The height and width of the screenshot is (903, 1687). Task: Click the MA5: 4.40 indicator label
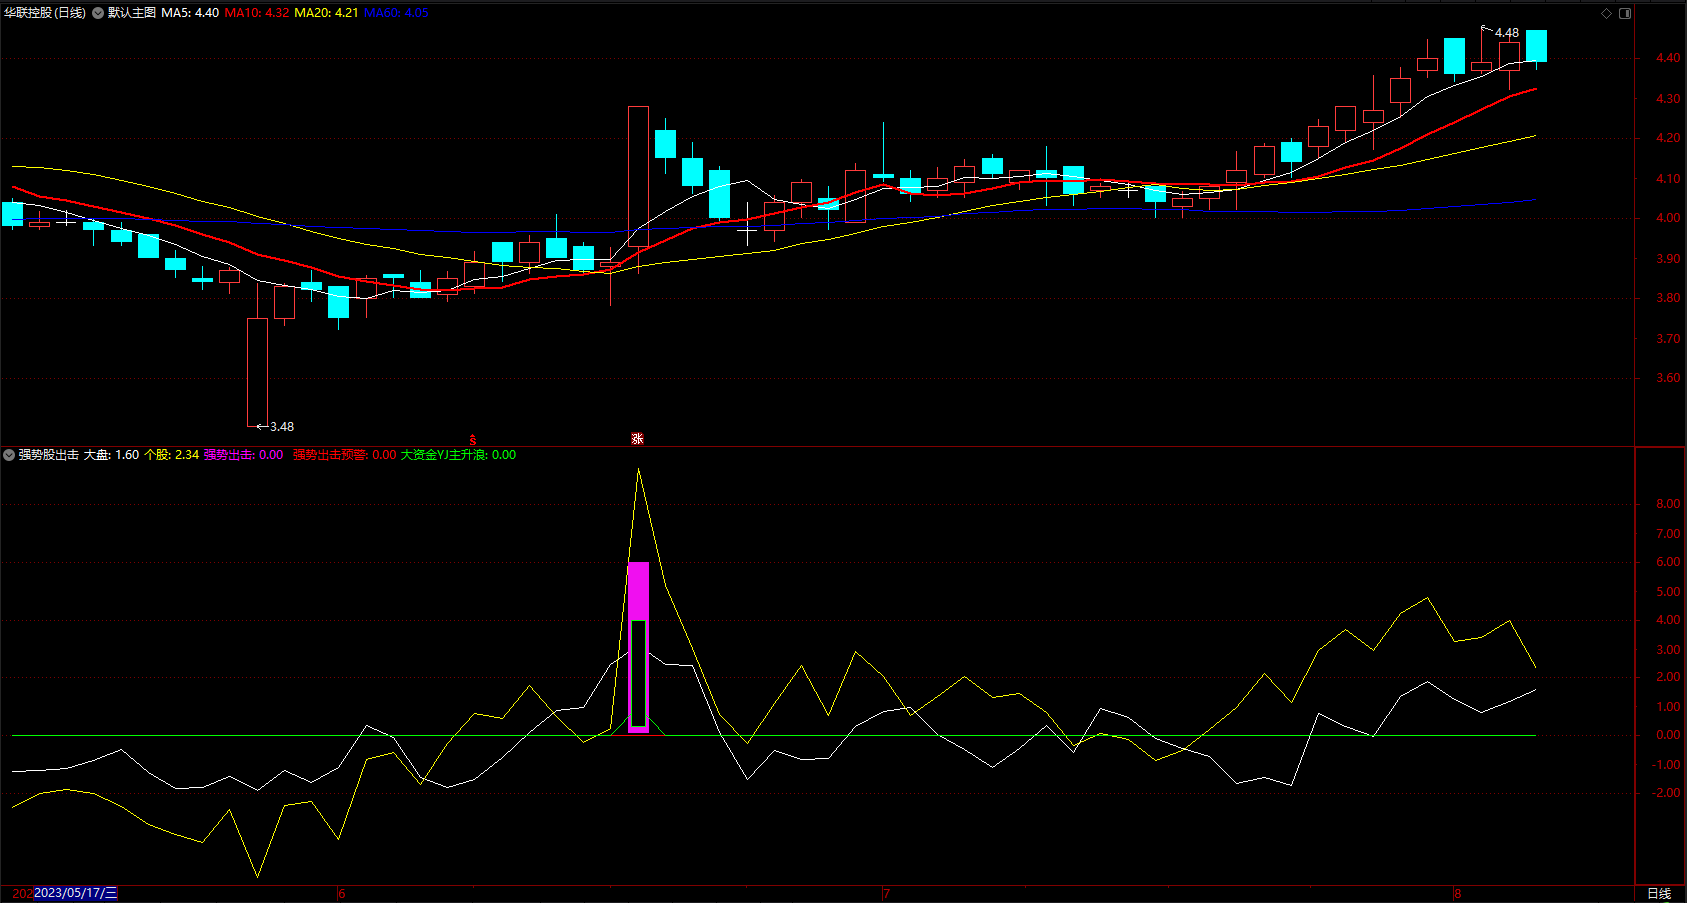190,13
